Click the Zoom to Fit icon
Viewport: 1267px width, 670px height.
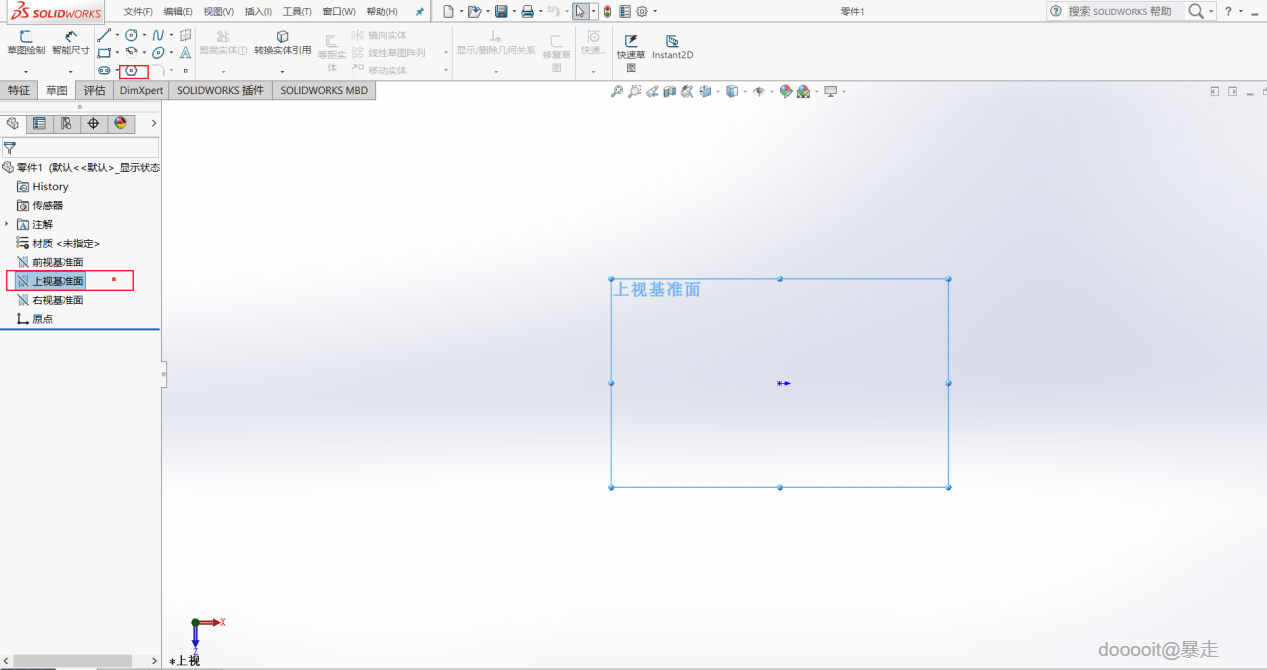[617, 91]
